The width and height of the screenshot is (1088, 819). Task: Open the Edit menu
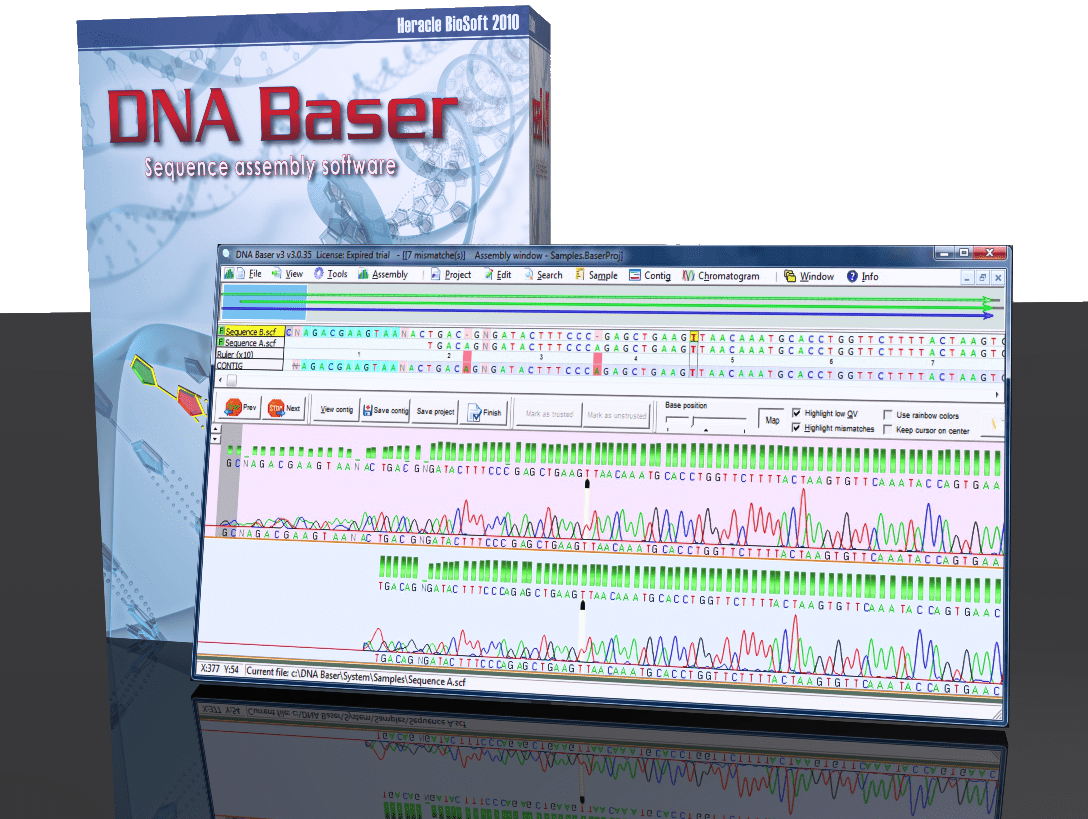click(x=504, y=275)
